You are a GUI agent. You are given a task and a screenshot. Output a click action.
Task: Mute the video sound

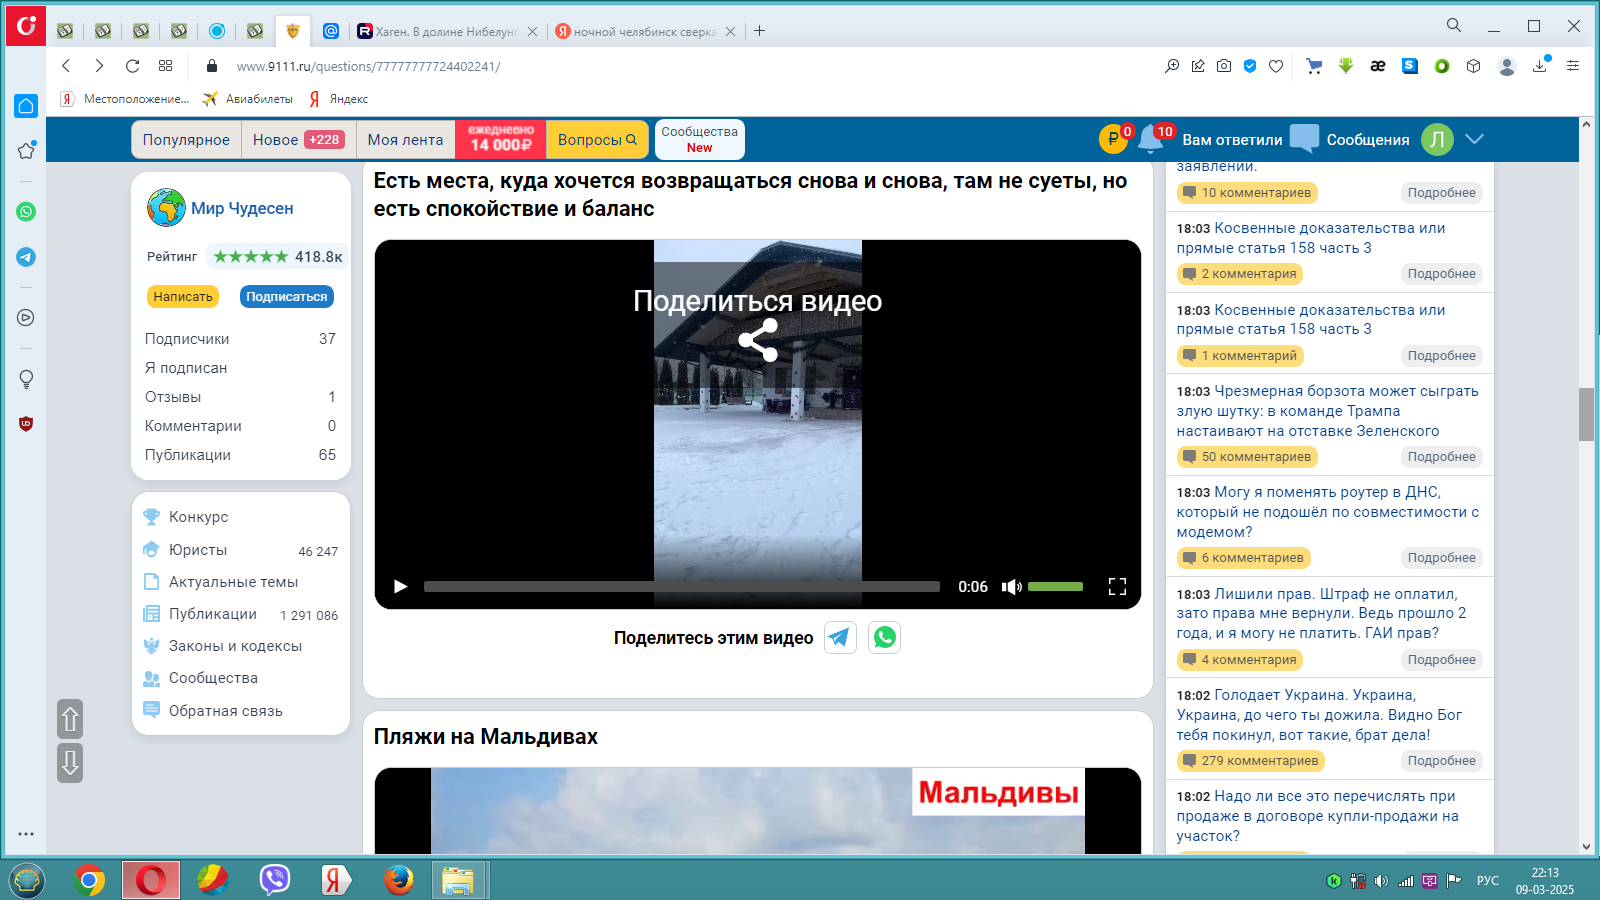[1011, 587]
